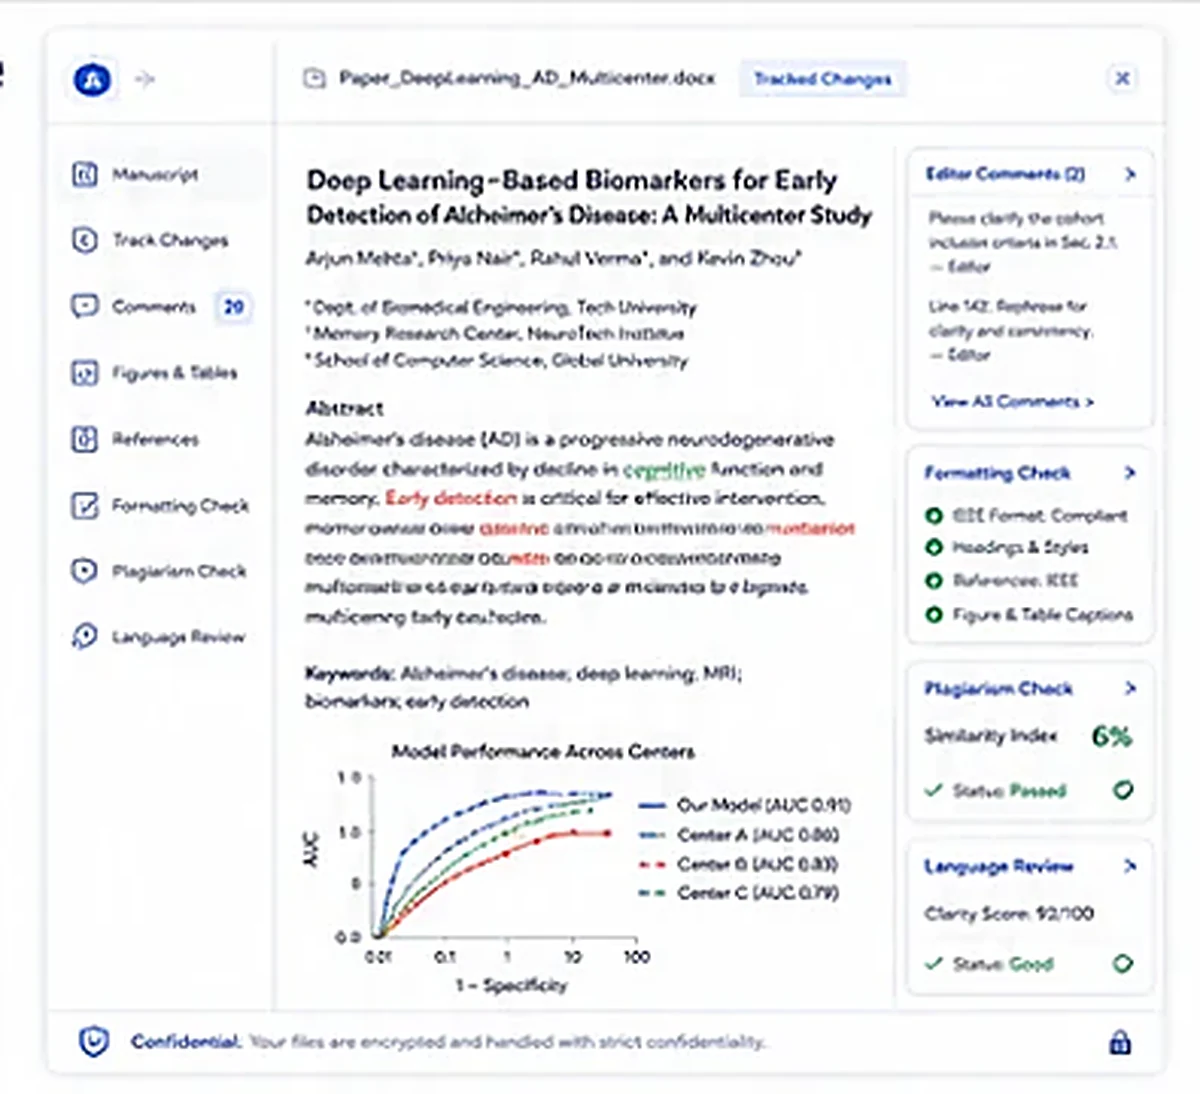
Task: Click the Center B legend entry
Action: point(738,863)
